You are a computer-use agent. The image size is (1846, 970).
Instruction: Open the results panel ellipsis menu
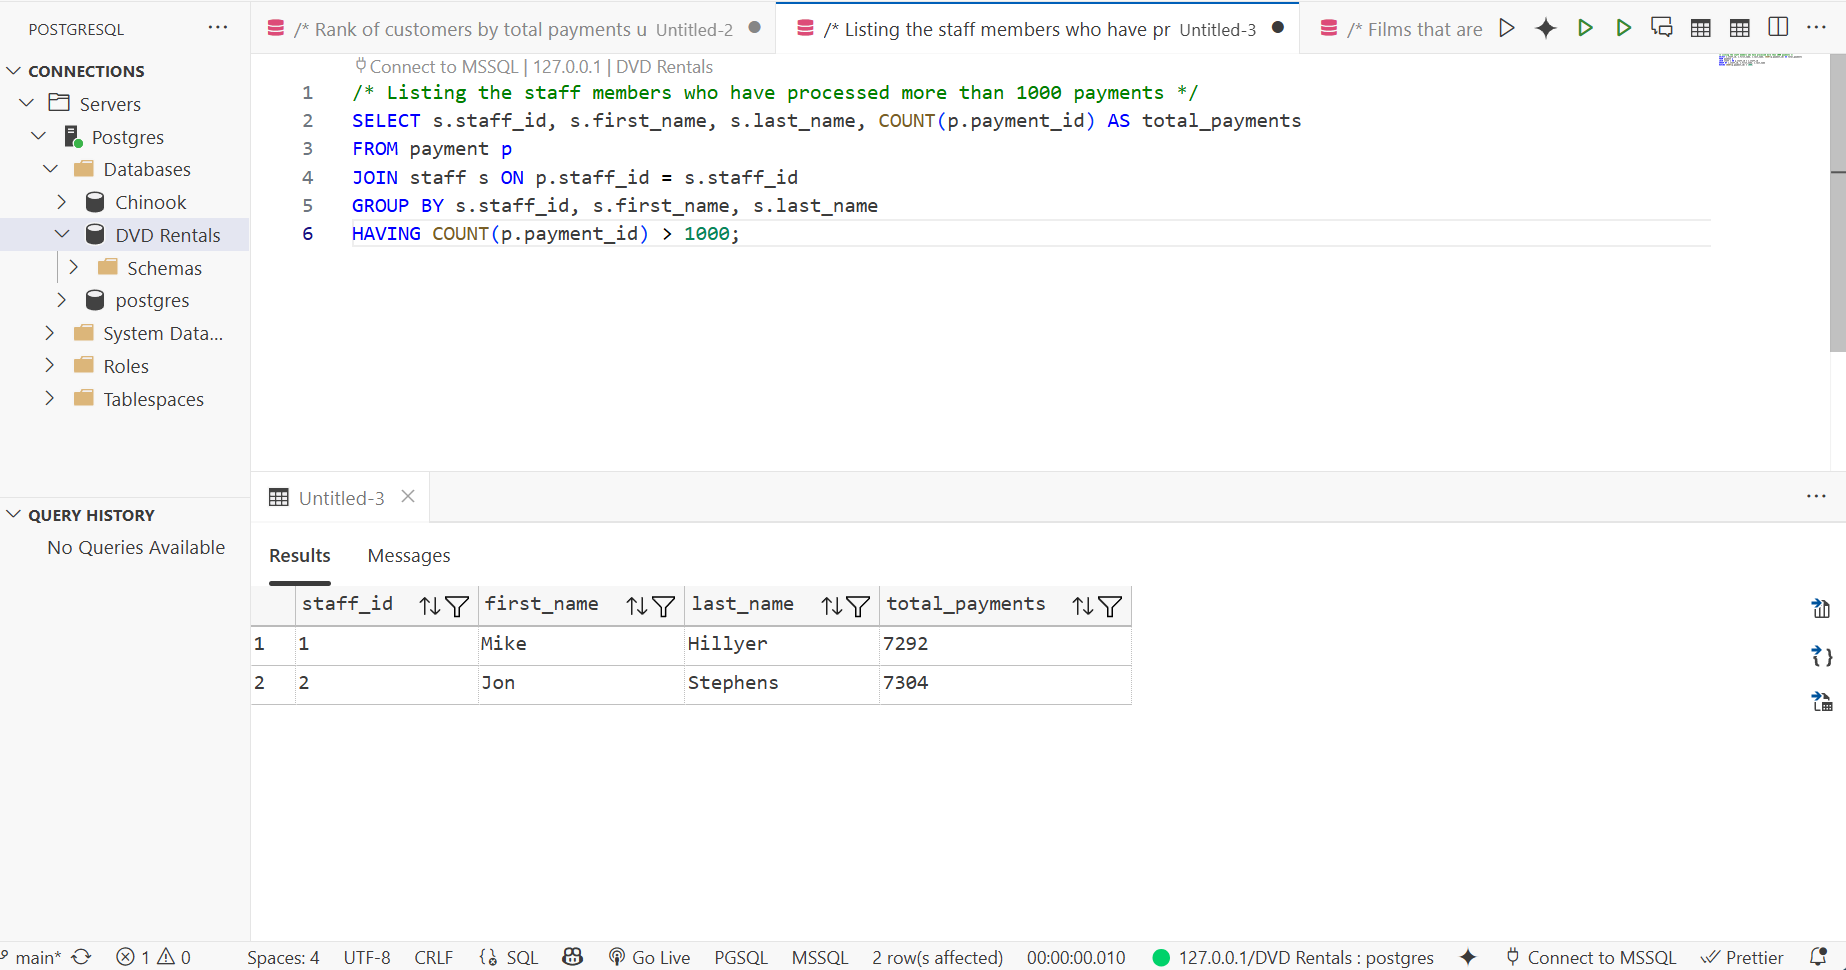point(1817,496)
